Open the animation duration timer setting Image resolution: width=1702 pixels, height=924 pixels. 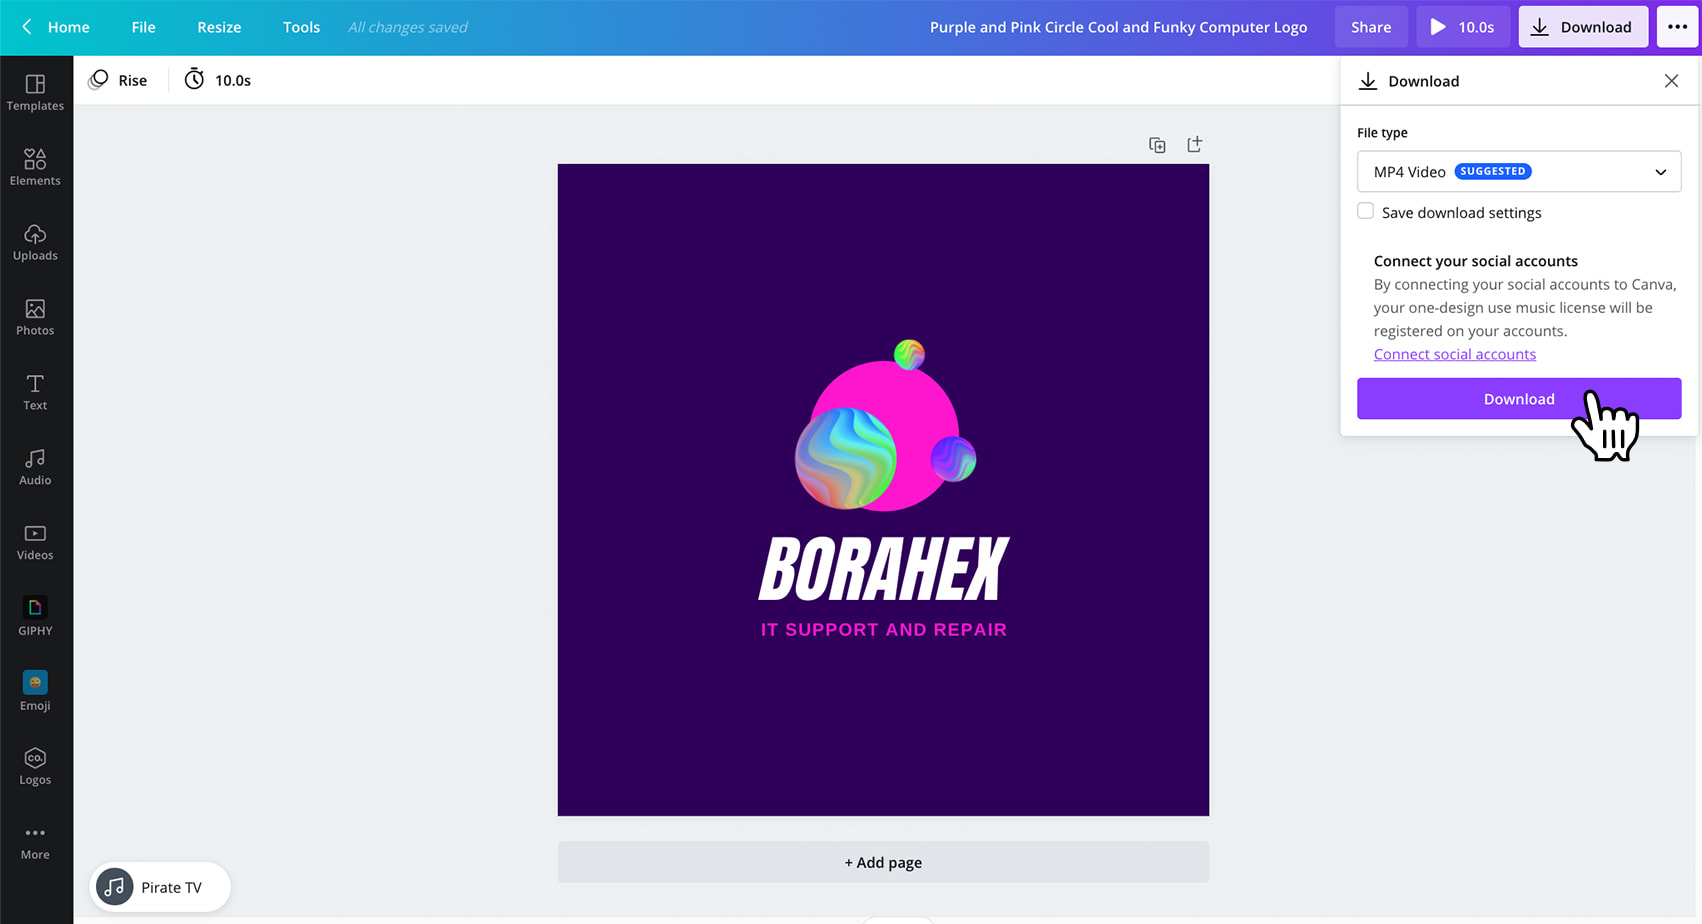point(216,79)
